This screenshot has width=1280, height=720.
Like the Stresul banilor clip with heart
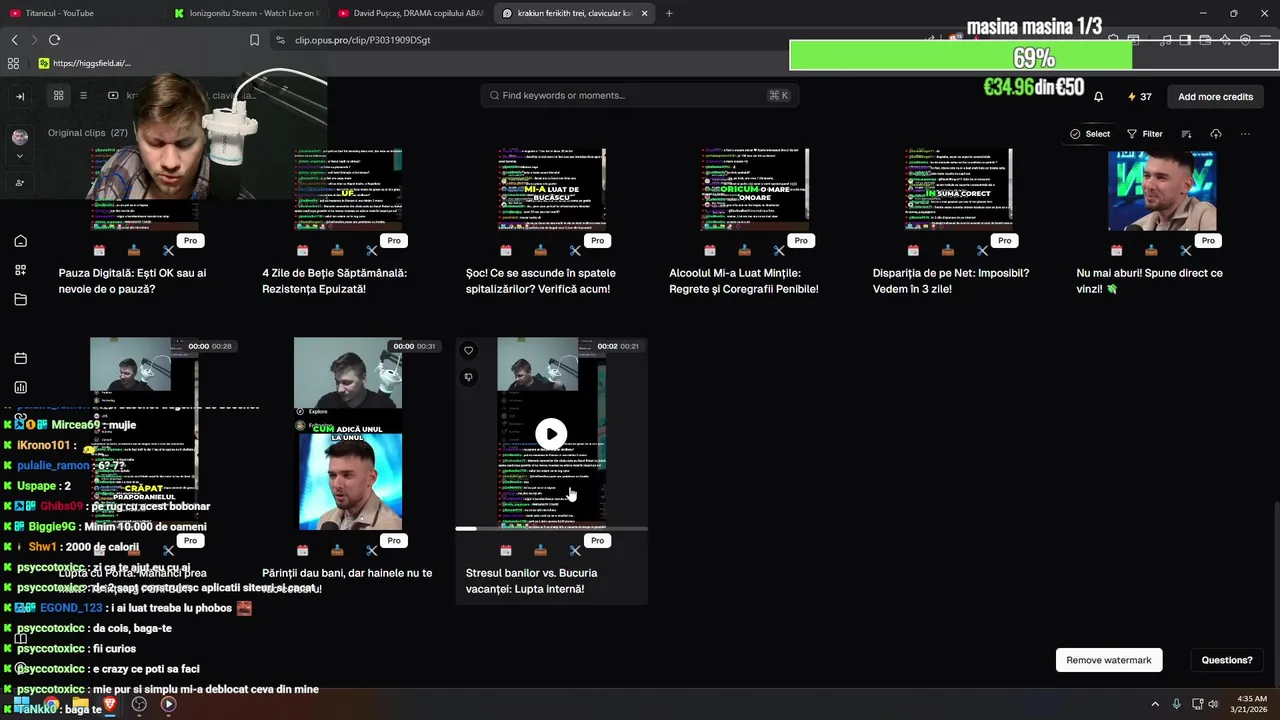[x=468, y=350]
